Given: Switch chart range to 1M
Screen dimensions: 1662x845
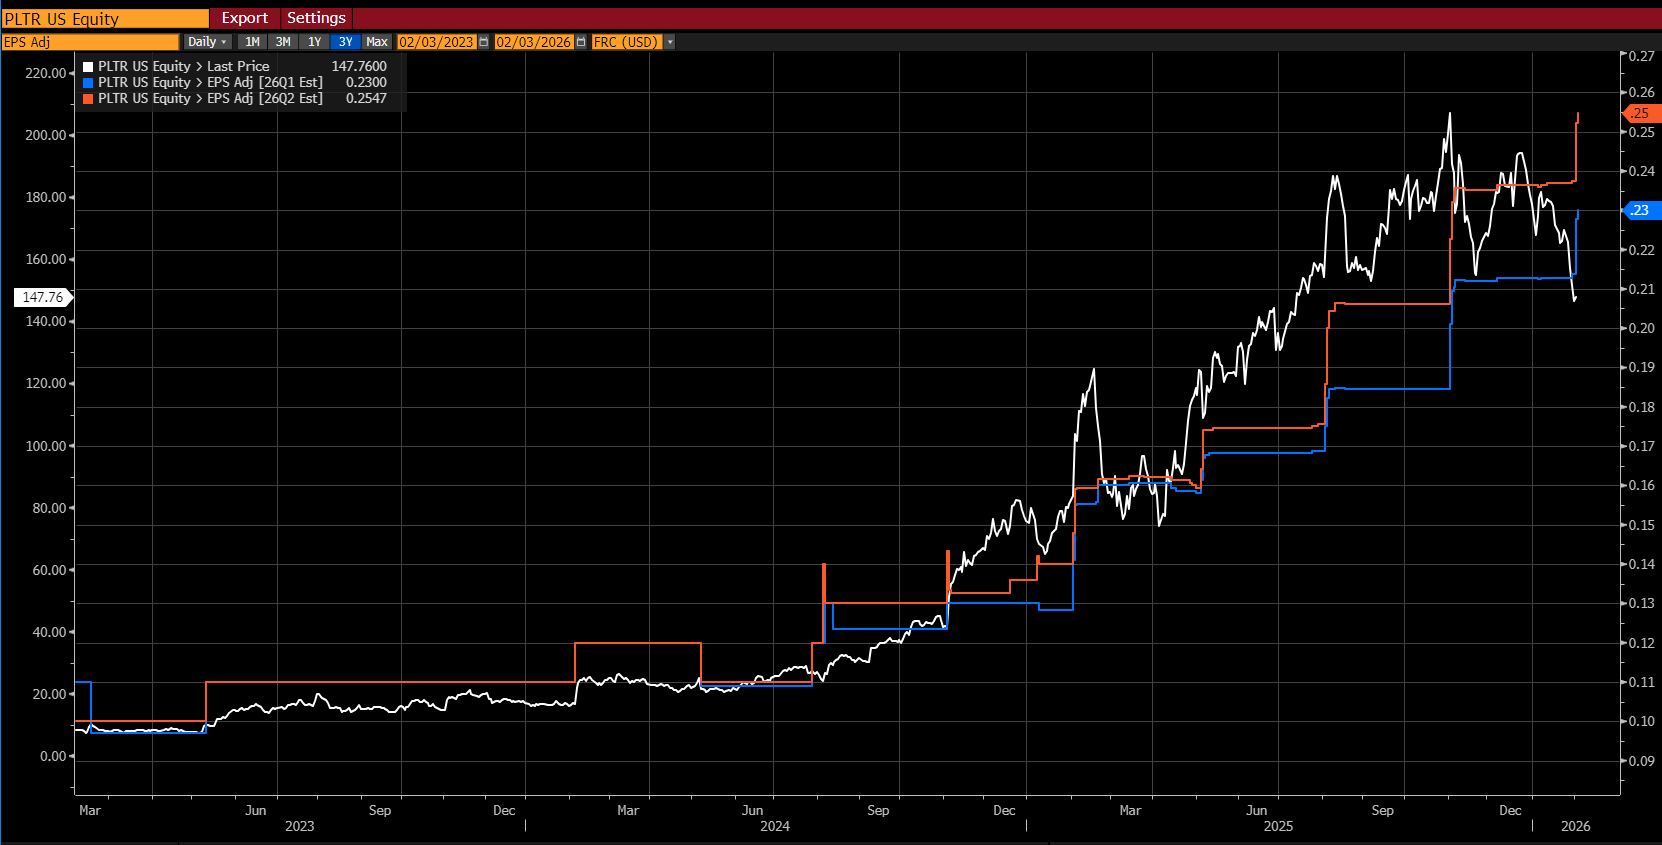Looking at the screenshot, I should [x=252, y=42].
